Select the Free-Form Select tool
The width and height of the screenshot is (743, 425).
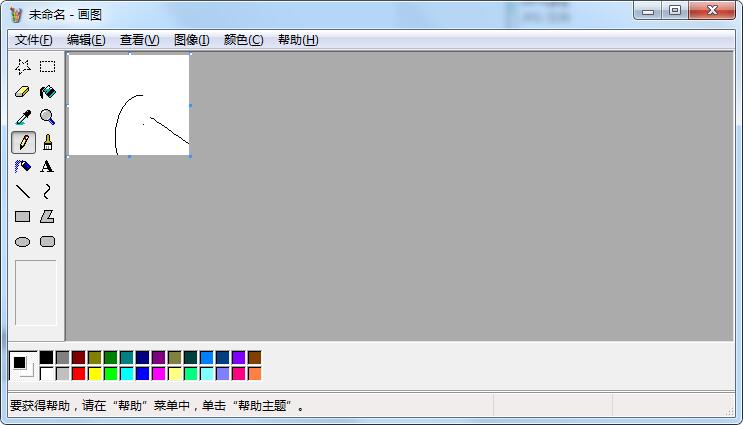(x=23, y=67)
